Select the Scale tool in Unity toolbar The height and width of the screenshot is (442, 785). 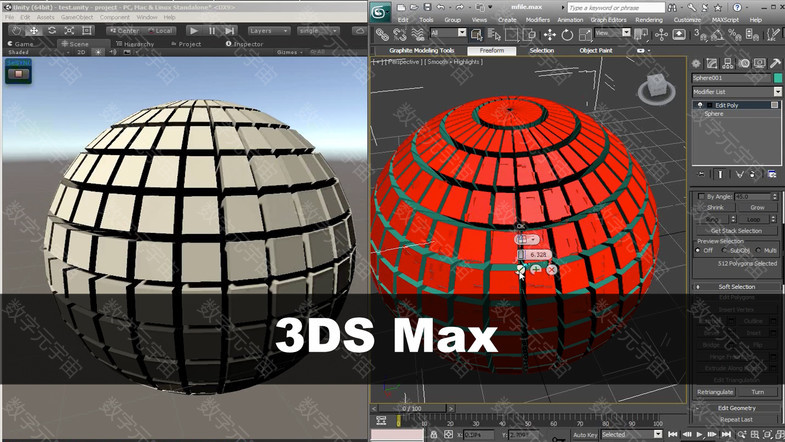[x=69, y=31]
